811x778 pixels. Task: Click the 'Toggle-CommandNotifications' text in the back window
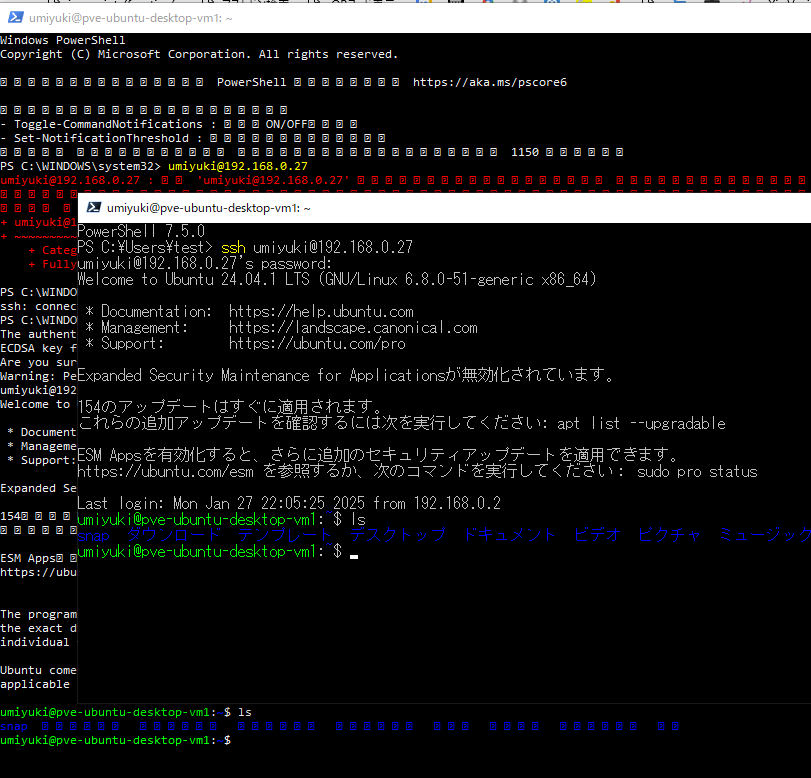108,124
